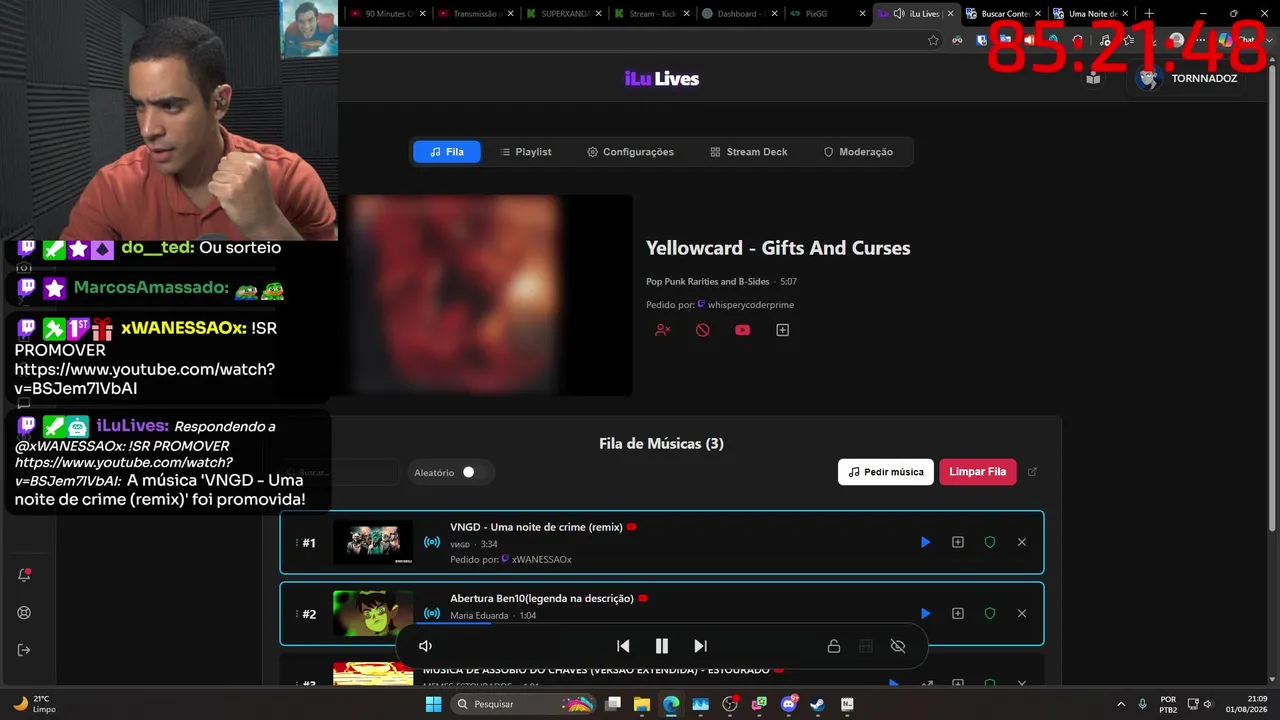Open Discord from the taskbar
Image resolution: width=1280 pixels, height=720 pixels.
(789, 704)
